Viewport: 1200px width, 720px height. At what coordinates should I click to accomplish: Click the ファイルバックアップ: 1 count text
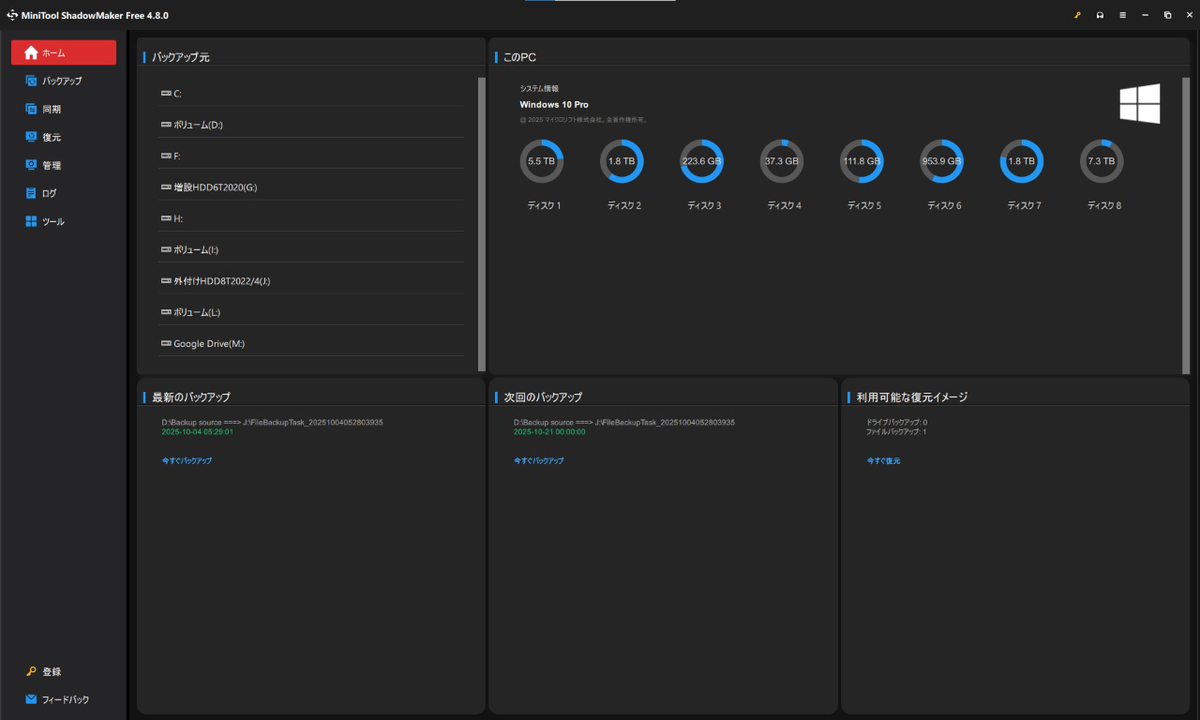pos(897,432)
